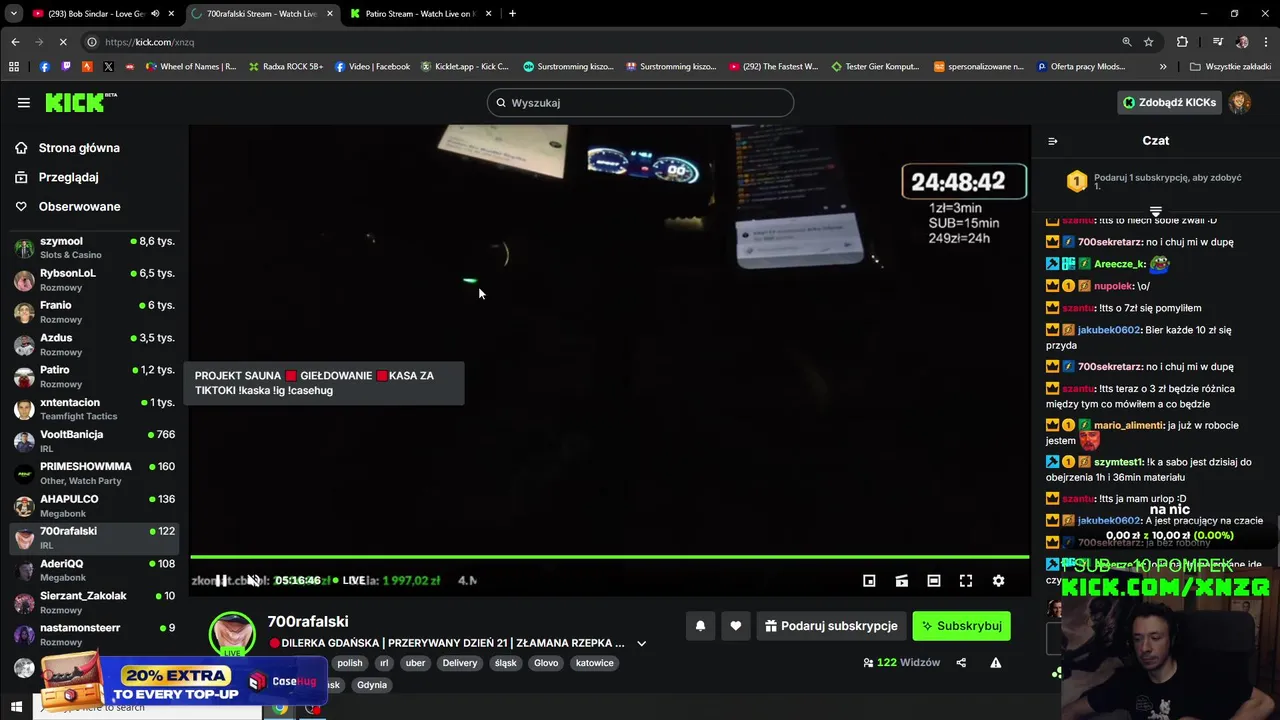Unmute the stream player volume
This screenshot has width=1280, height=720.
pos(253,580)
